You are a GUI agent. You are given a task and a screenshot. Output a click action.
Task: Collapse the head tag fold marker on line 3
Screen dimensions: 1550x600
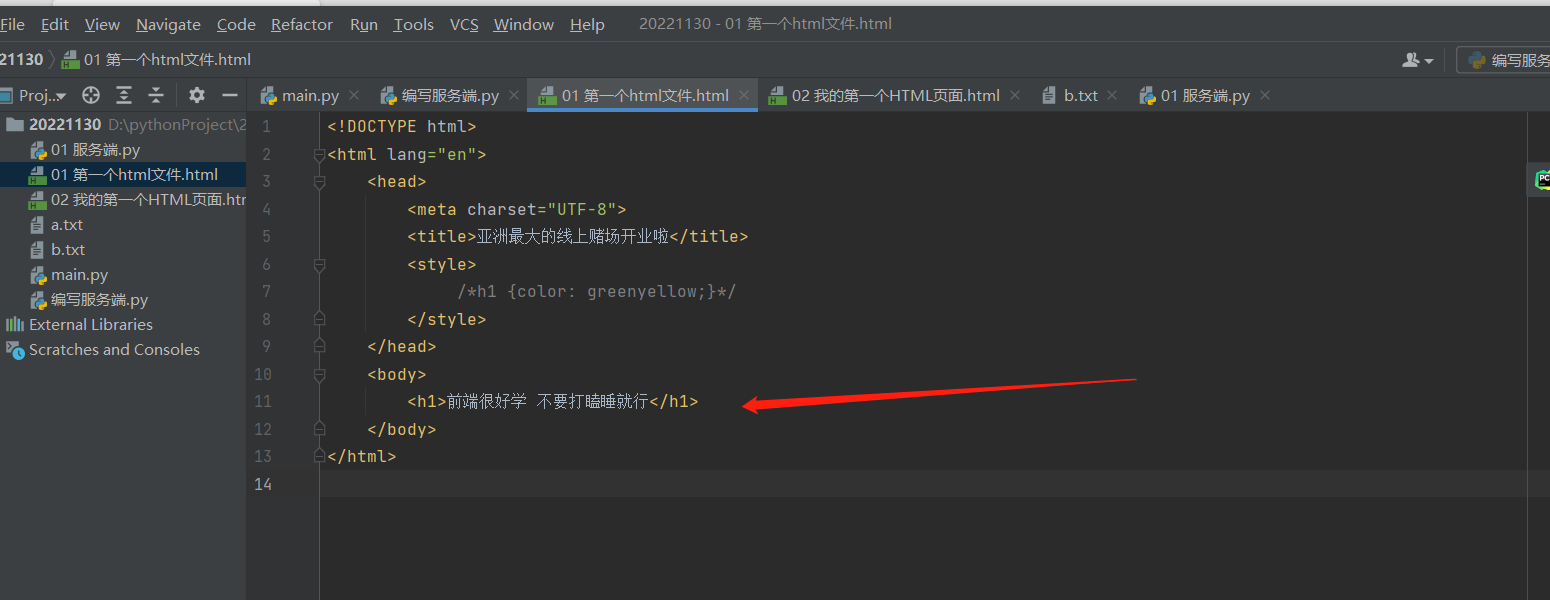point(319,182)
